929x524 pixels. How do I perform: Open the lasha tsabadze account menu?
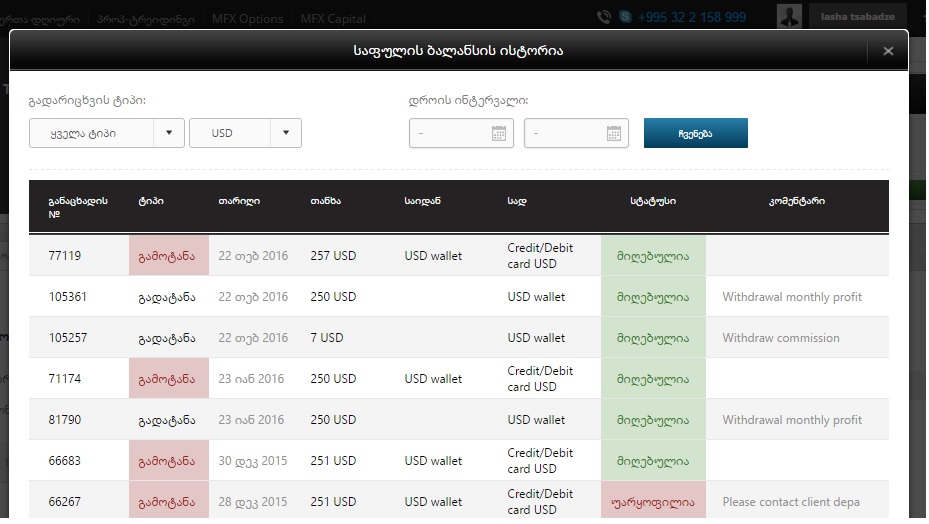pos(857,17)
